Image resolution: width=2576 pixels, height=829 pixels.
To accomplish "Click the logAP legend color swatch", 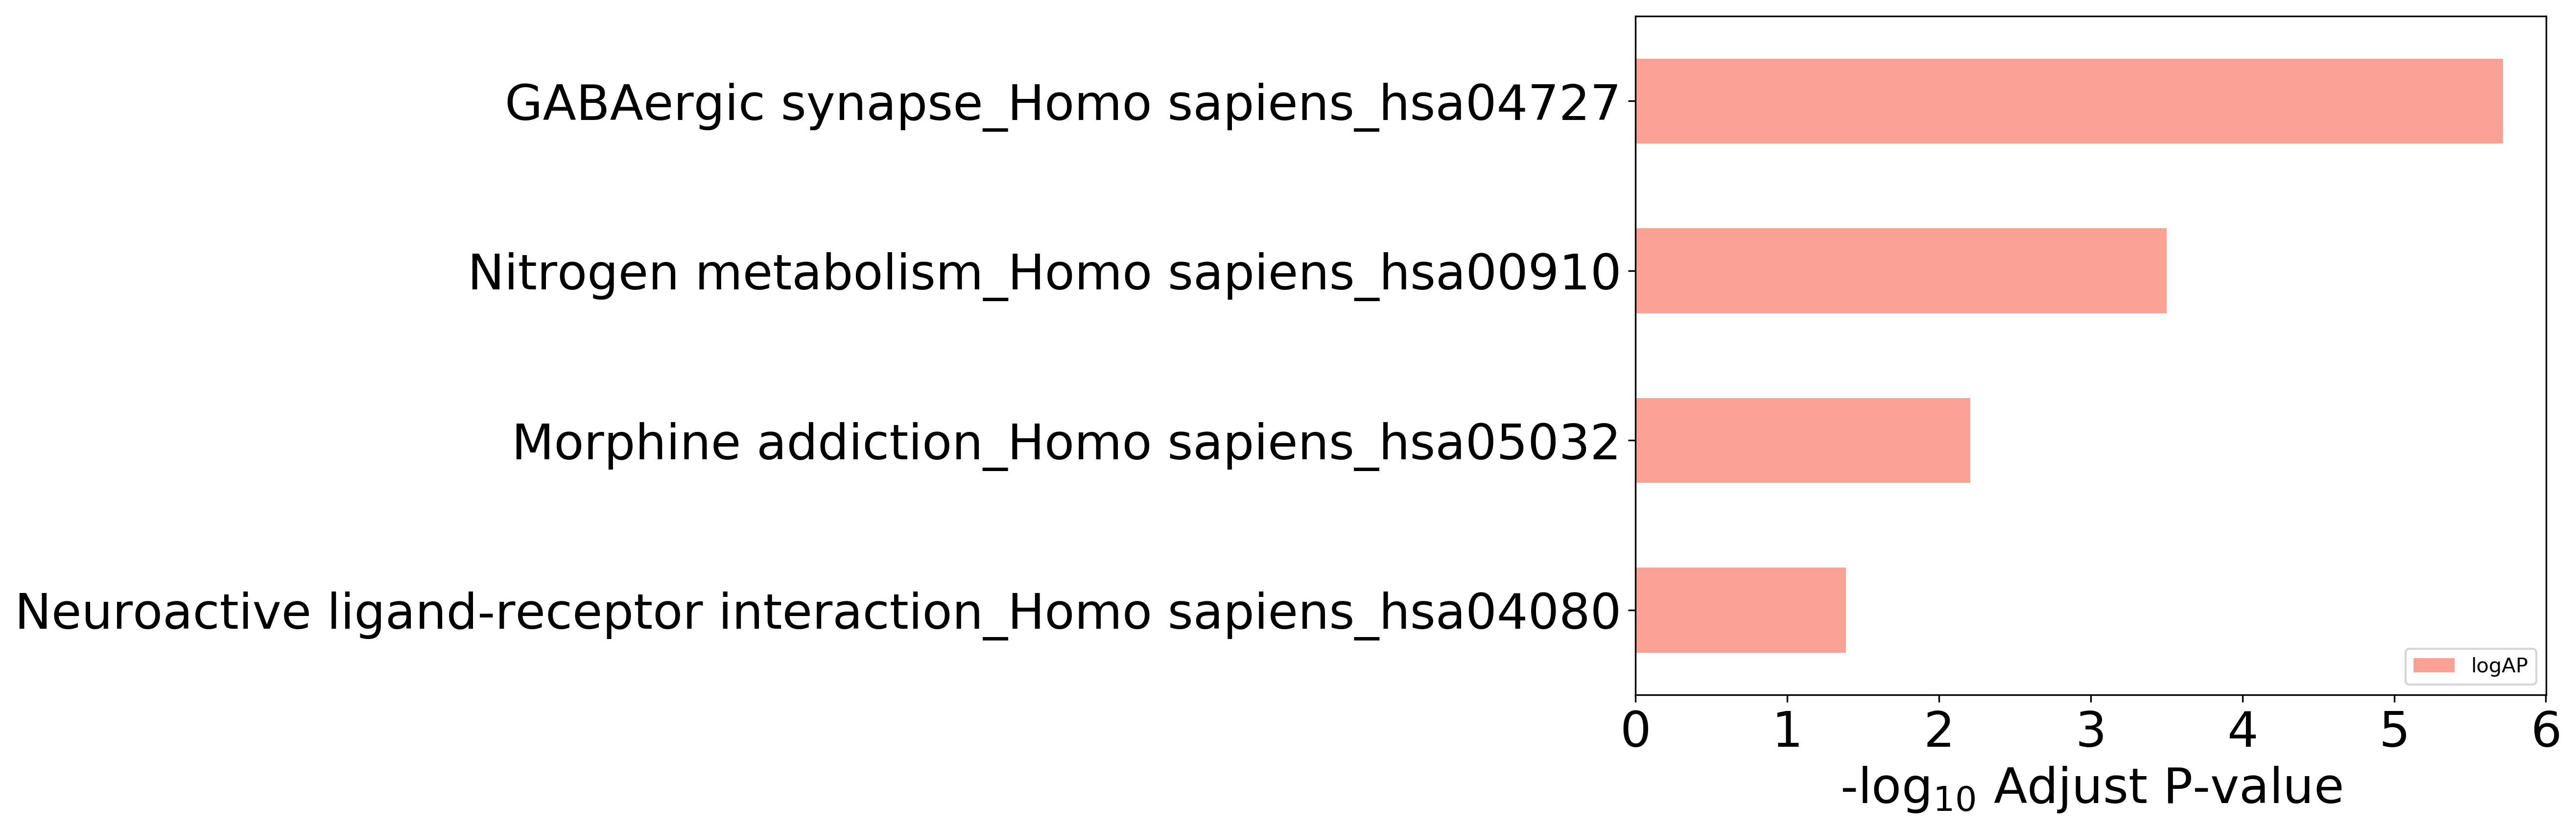I will [x=2434, y=666].
